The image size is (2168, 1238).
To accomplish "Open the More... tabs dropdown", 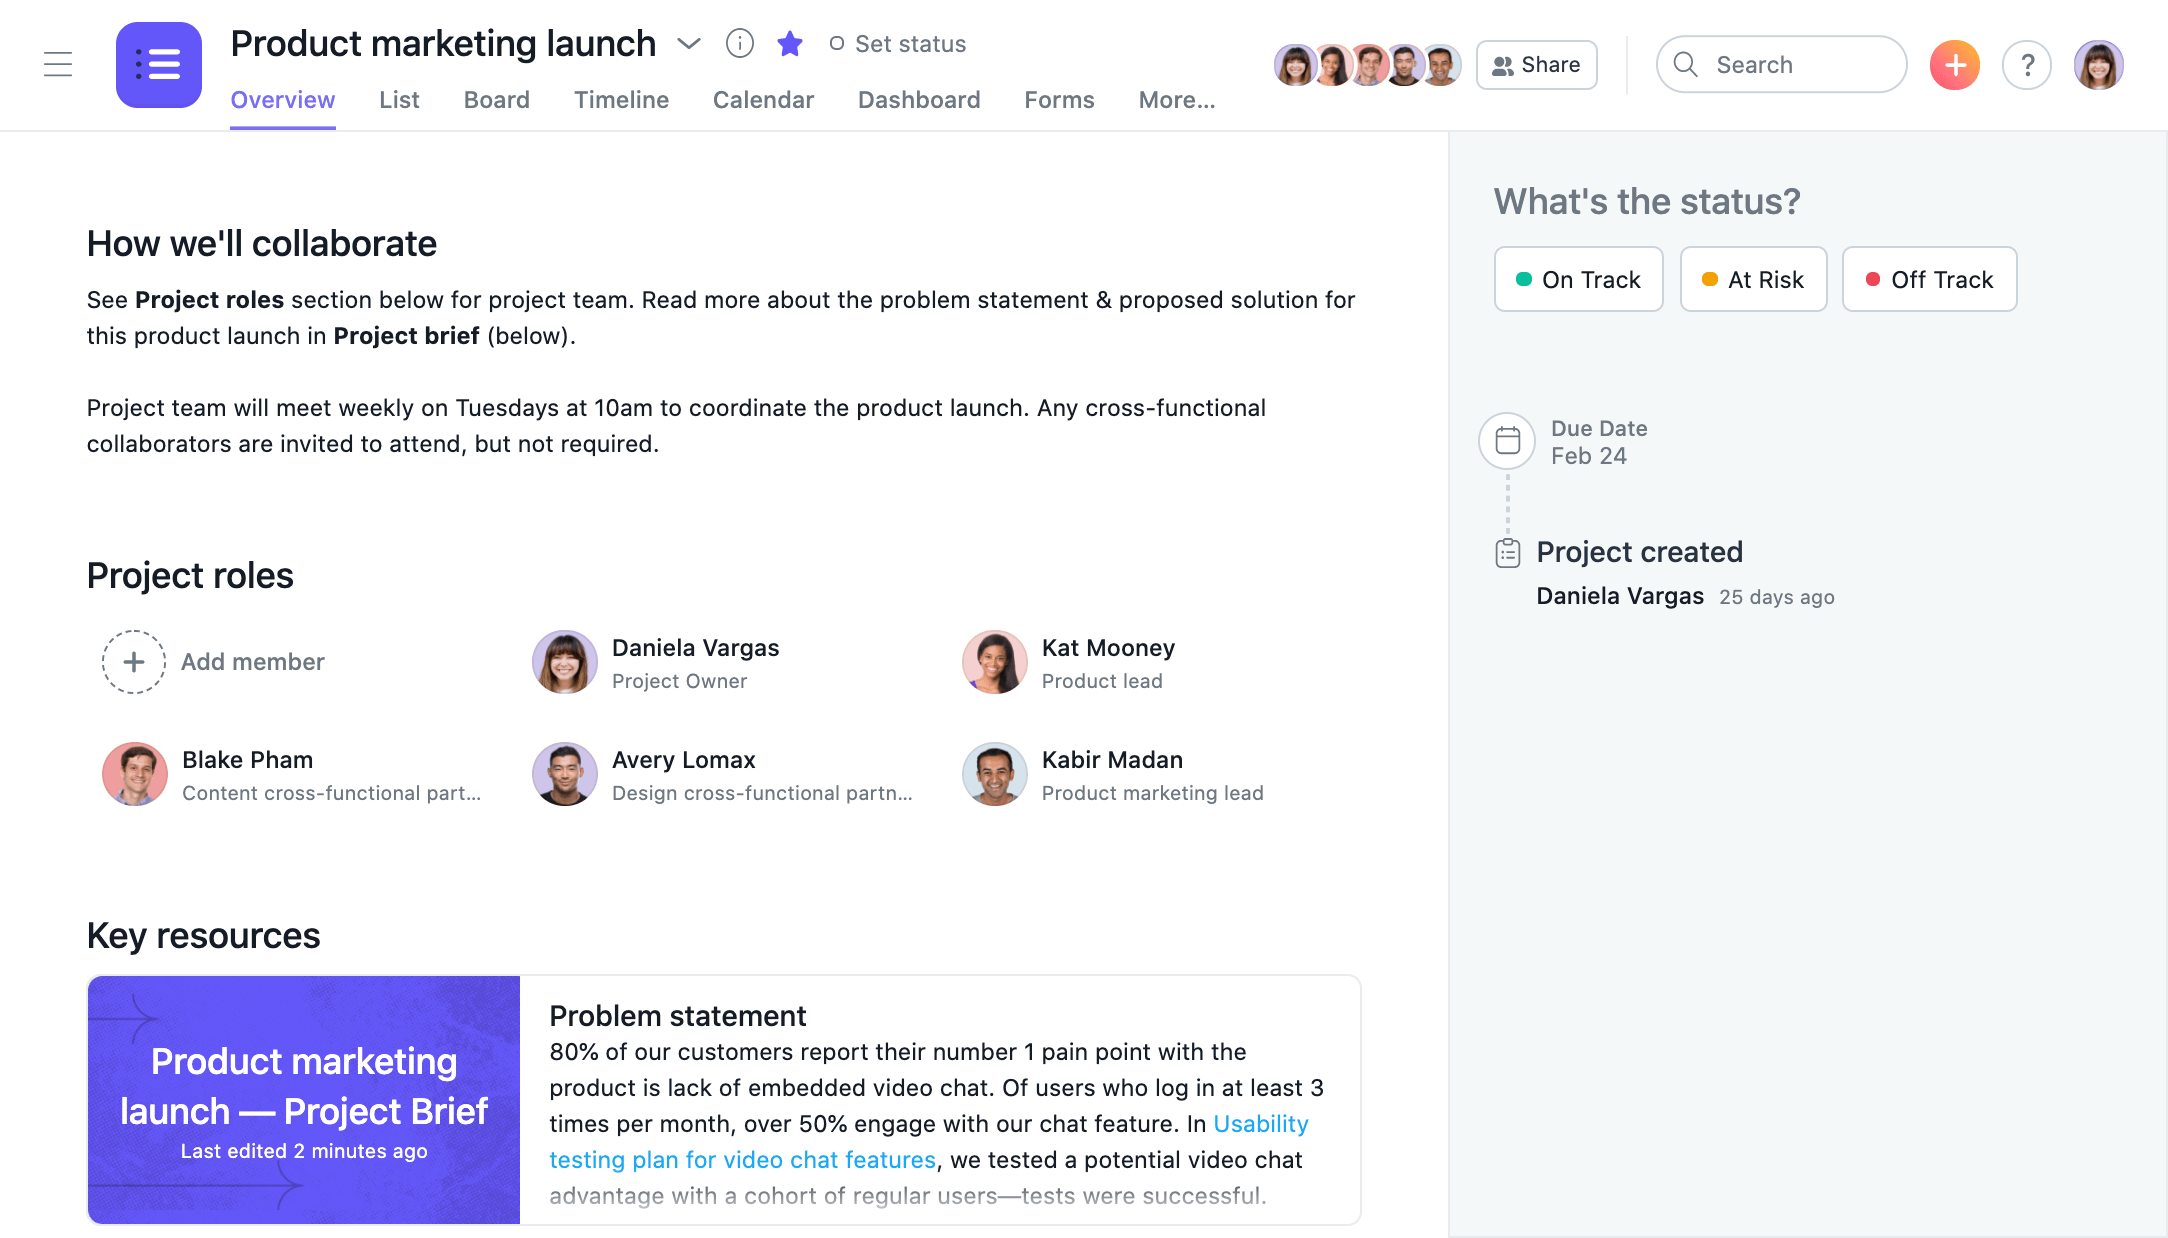I will [x=1176, y=98].
